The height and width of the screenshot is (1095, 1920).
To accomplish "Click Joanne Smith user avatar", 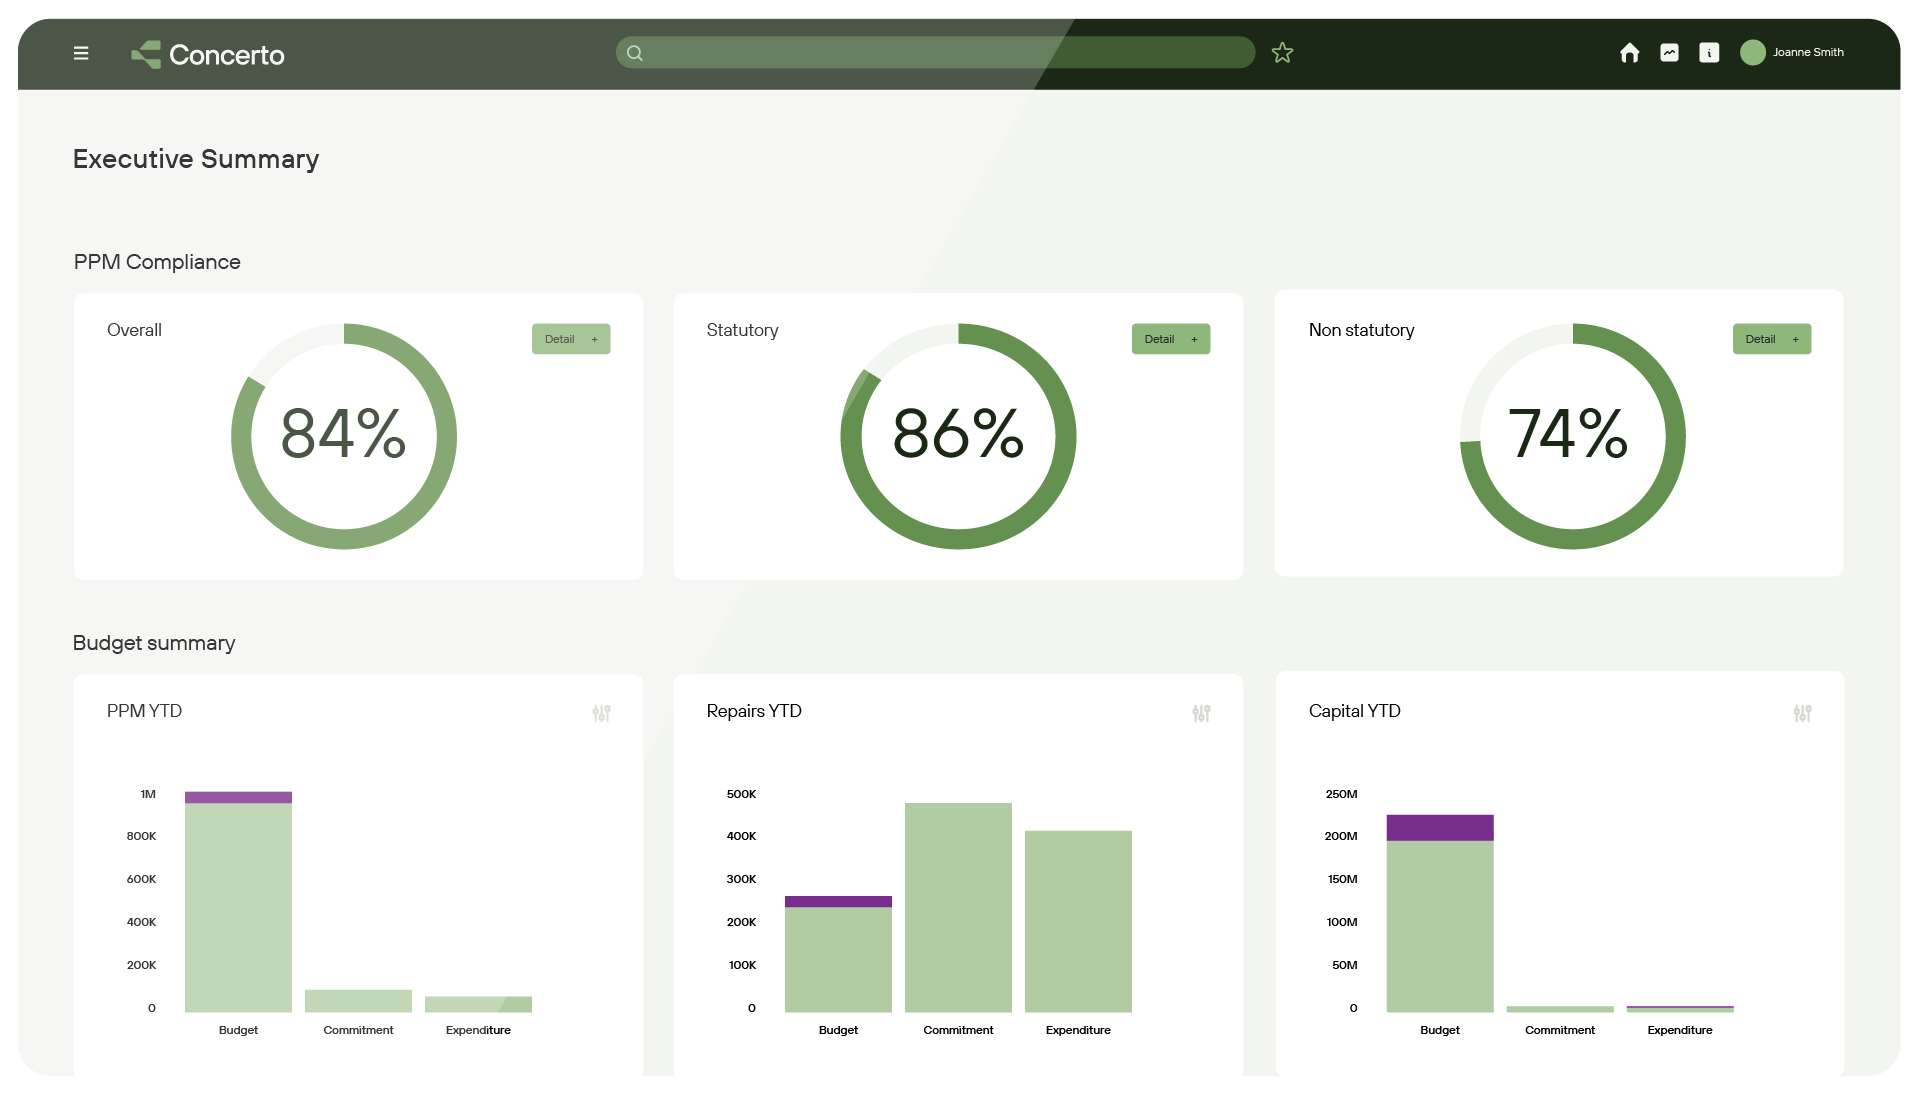I will [x=1752, y=53].
